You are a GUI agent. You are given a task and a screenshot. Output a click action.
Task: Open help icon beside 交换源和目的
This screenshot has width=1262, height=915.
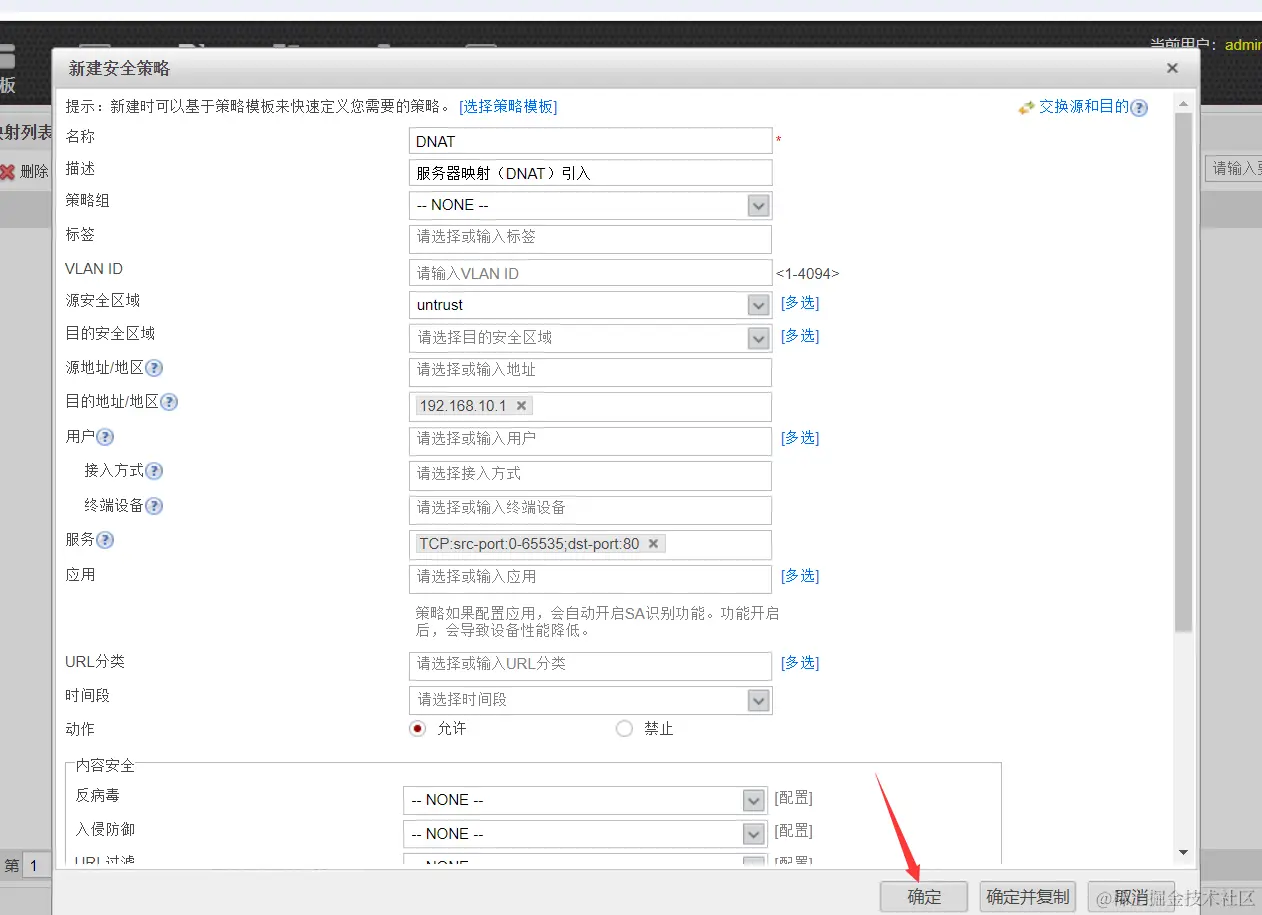1139,108
